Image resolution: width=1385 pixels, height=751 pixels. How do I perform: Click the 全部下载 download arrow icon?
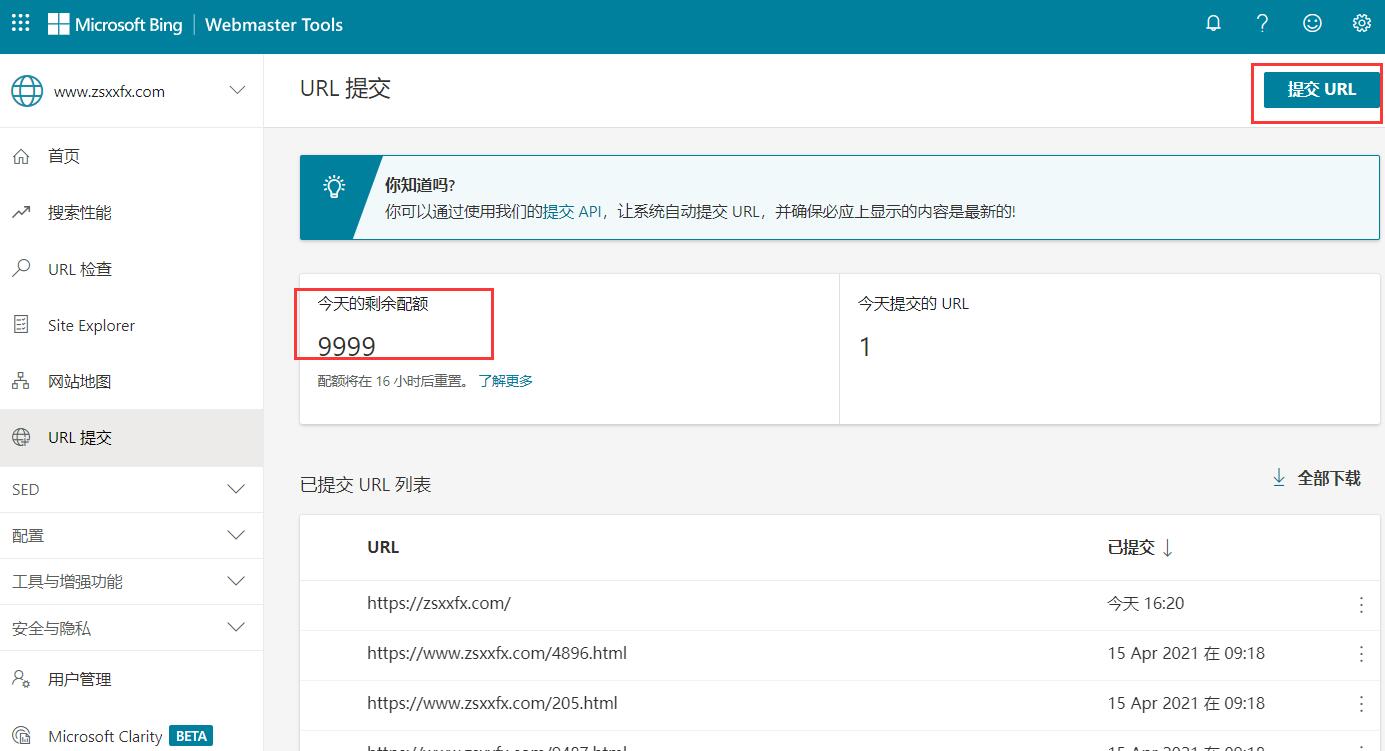coord(1279,478)
